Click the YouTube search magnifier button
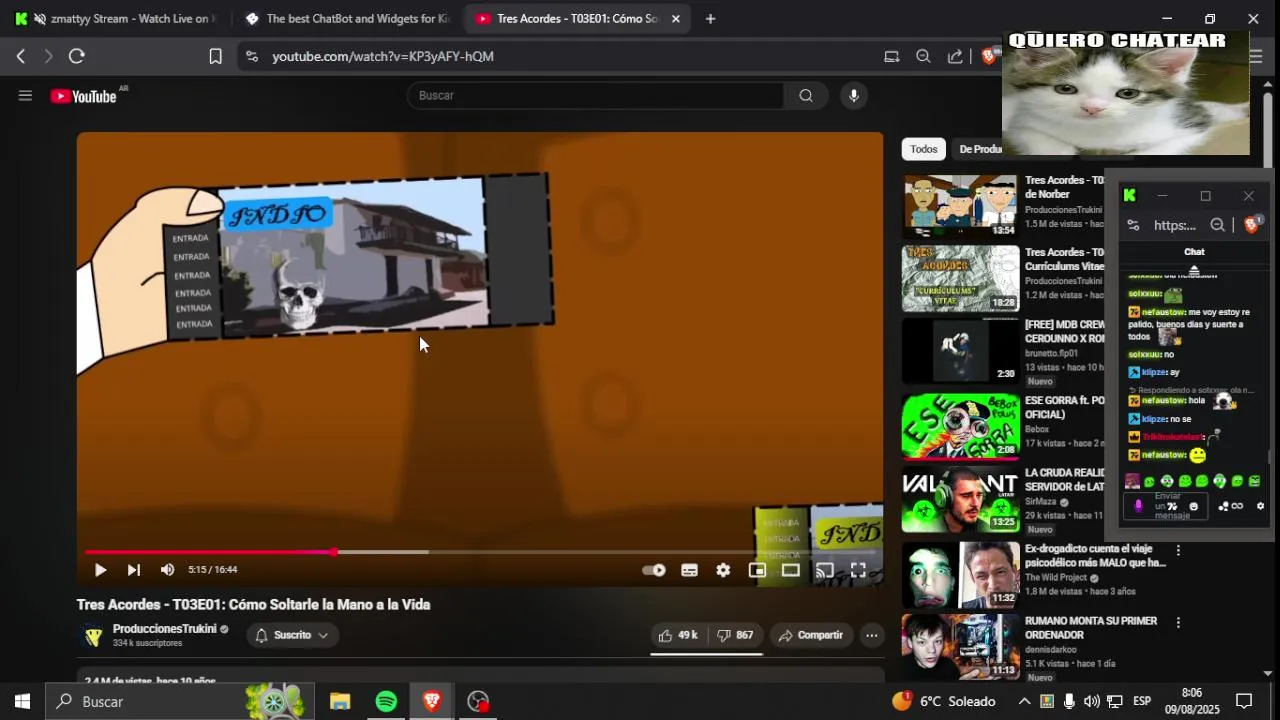Screen dimensions: 1280x720 (806, 96)
